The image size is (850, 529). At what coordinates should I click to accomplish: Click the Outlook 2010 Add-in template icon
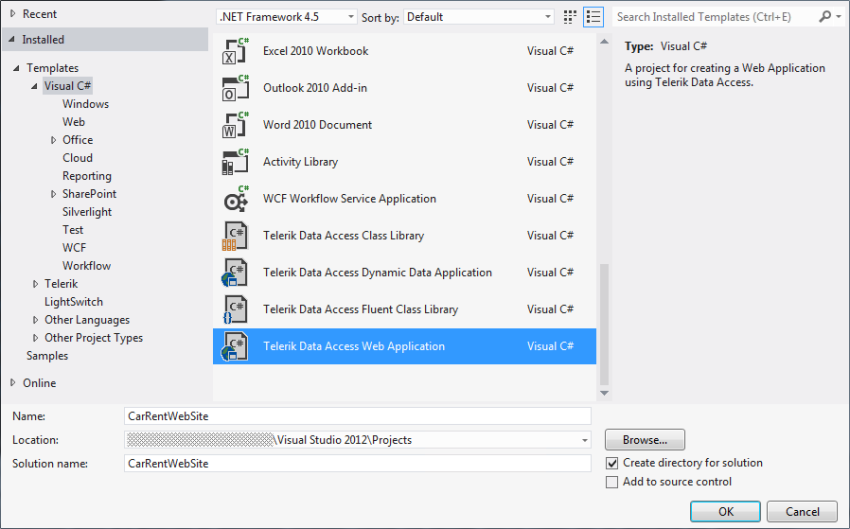(x=235, y=88)
